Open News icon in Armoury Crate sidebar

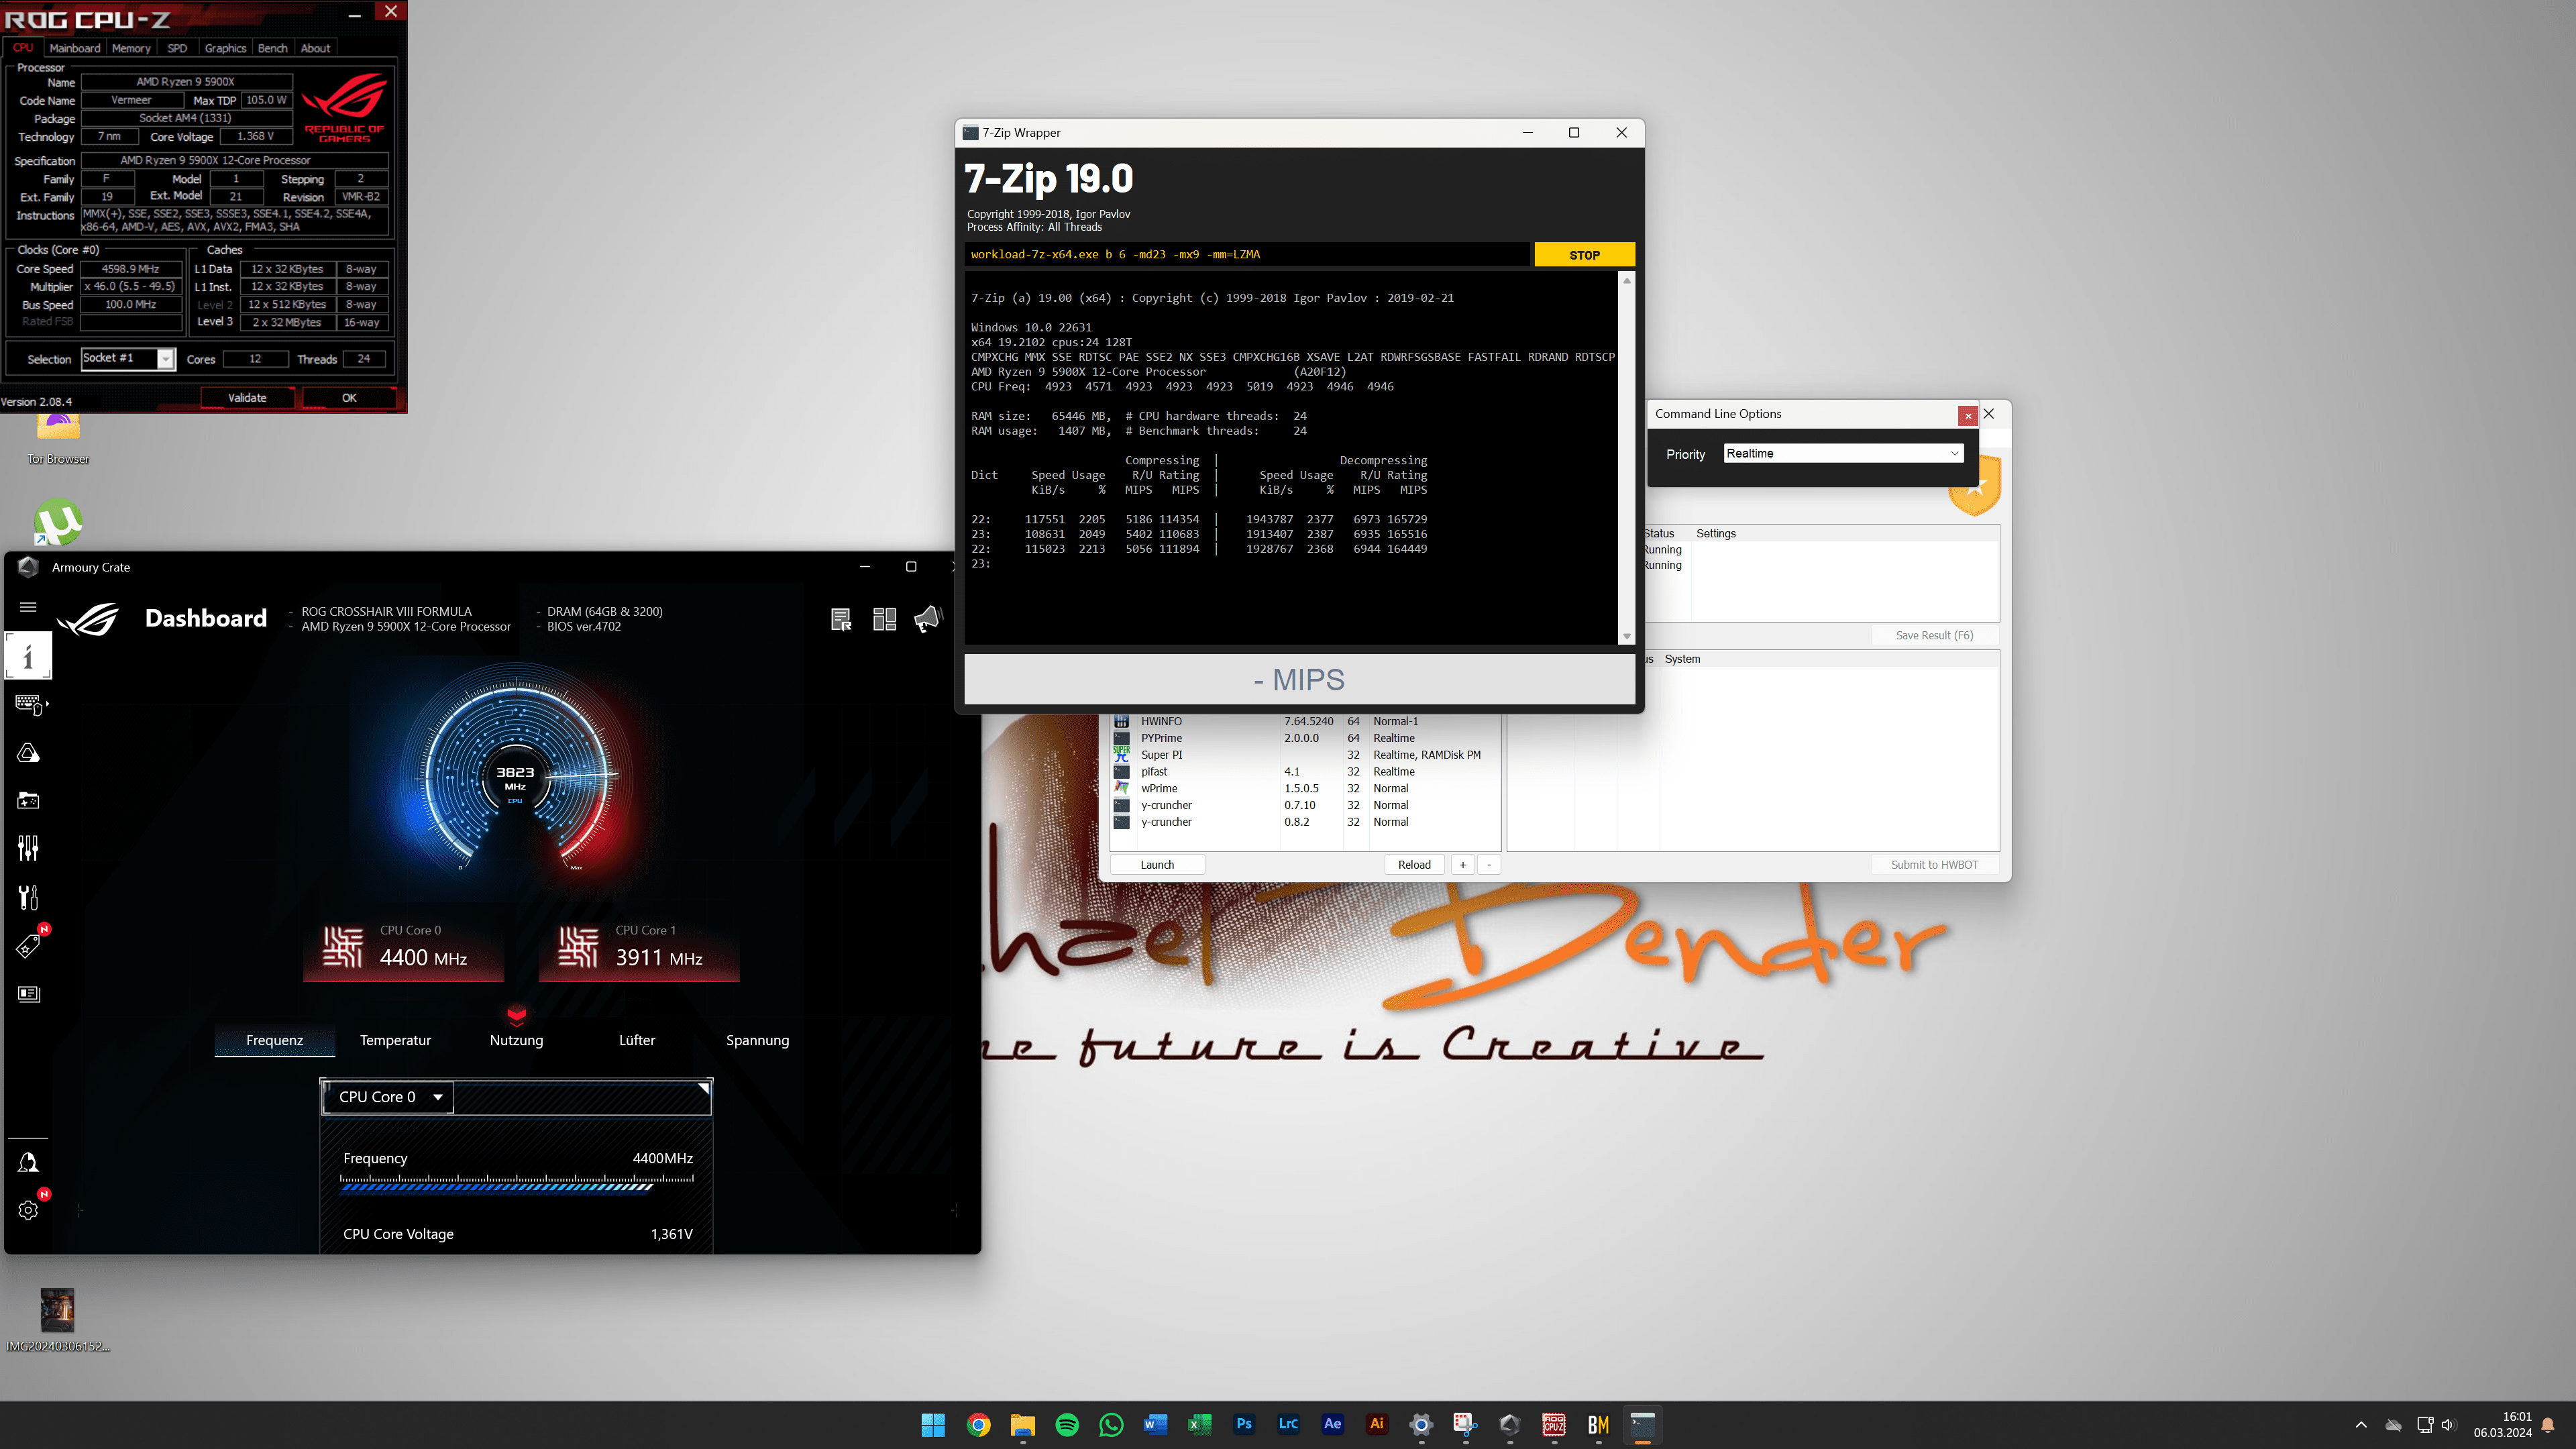pyautogui.click(x=28, y=994)
